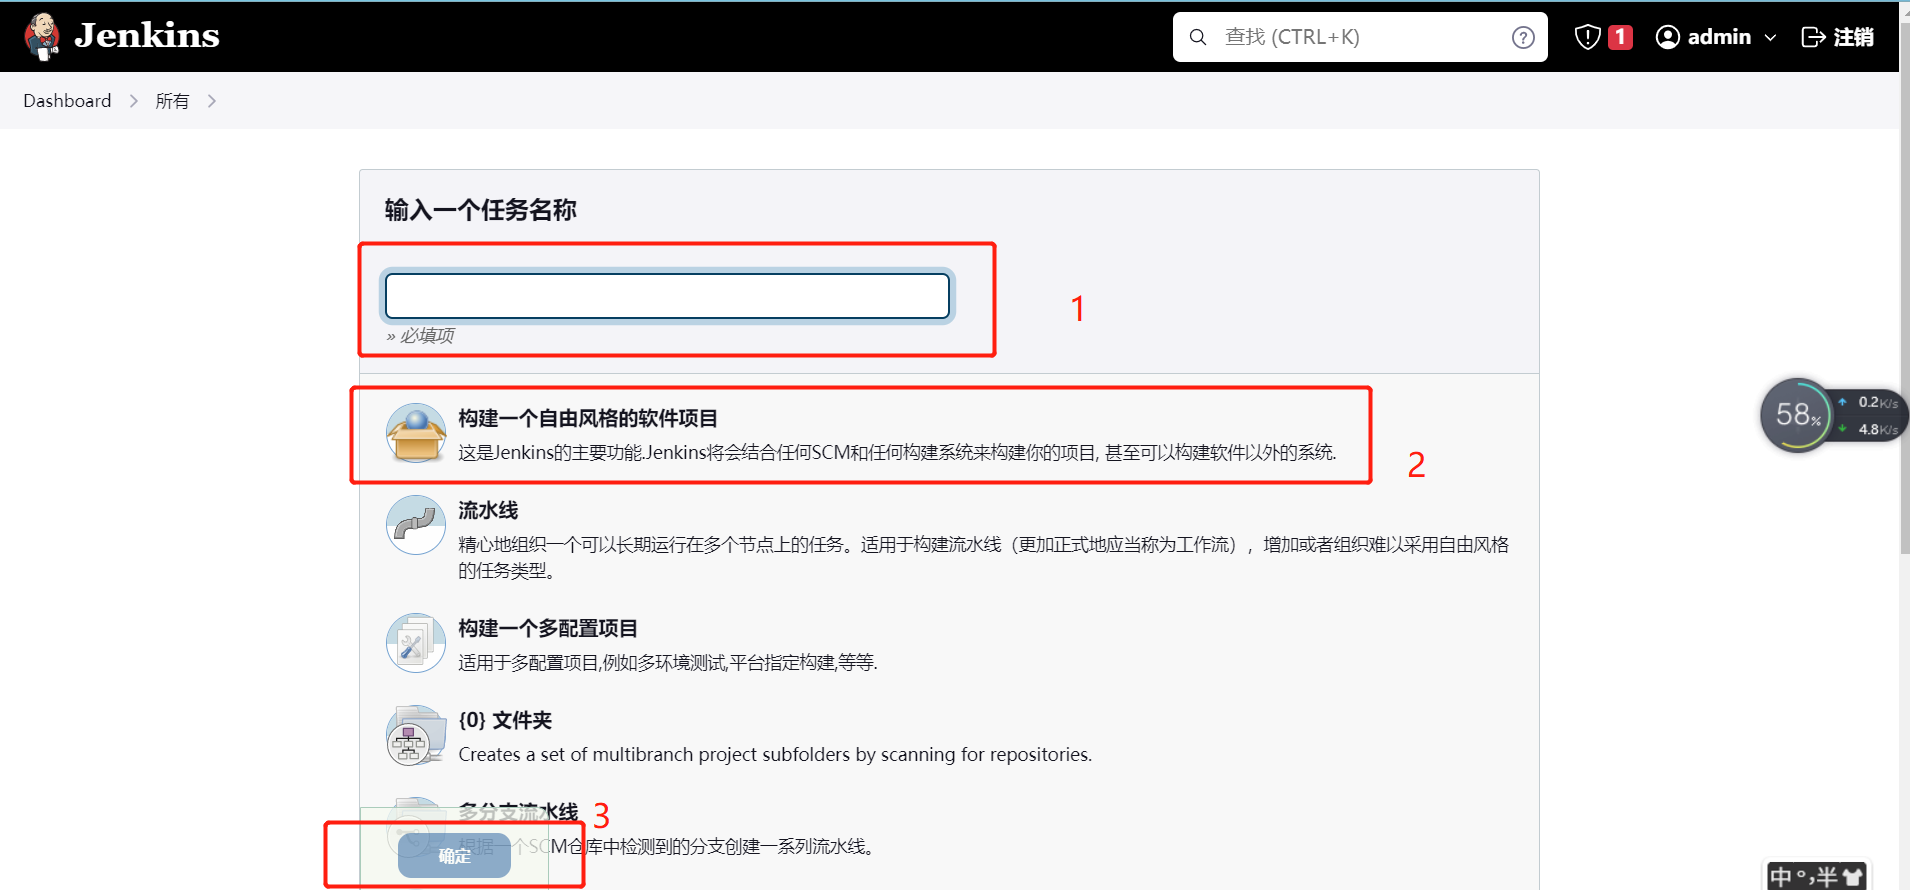
Task: Click the Jenkins butler logo
Action: pyautogui.click(x=42, y=37)
